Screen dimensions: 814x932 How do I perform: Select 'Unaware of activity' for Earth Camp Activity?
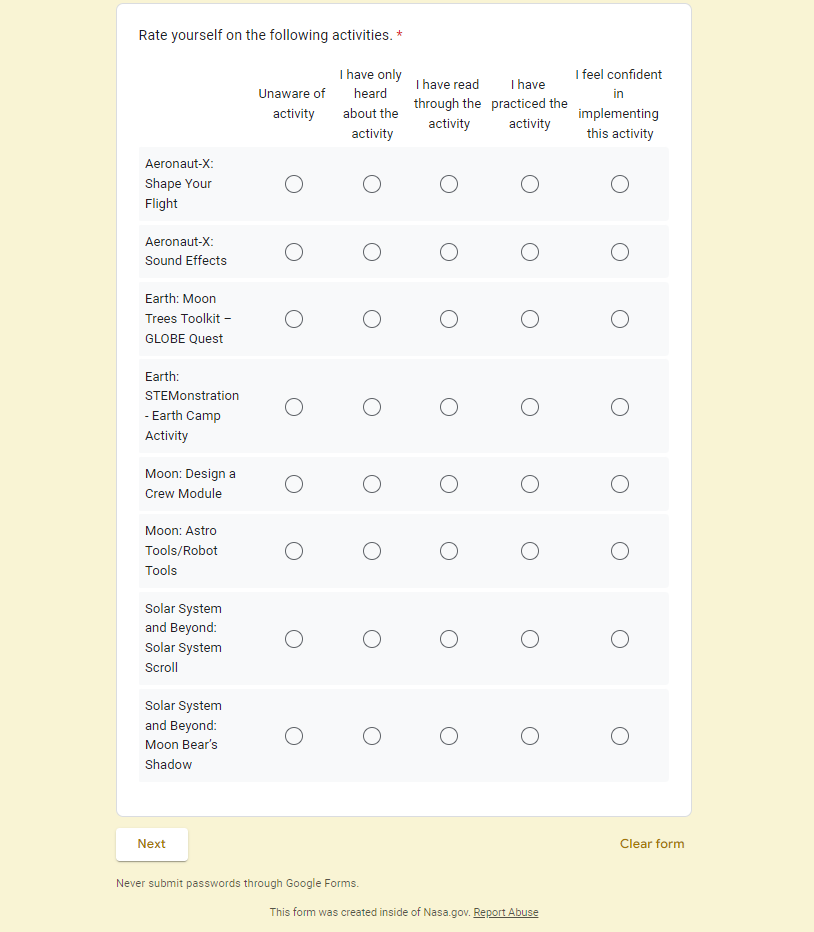(x=294, y=407)
